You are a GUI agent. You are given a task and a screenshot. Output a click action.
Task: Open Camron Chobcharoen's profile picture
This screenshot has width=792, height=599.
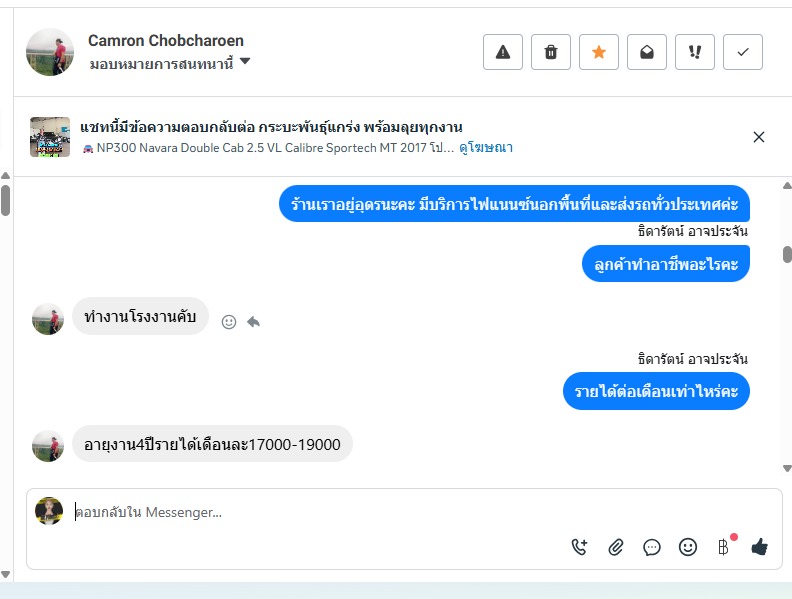tap(50, 52)
